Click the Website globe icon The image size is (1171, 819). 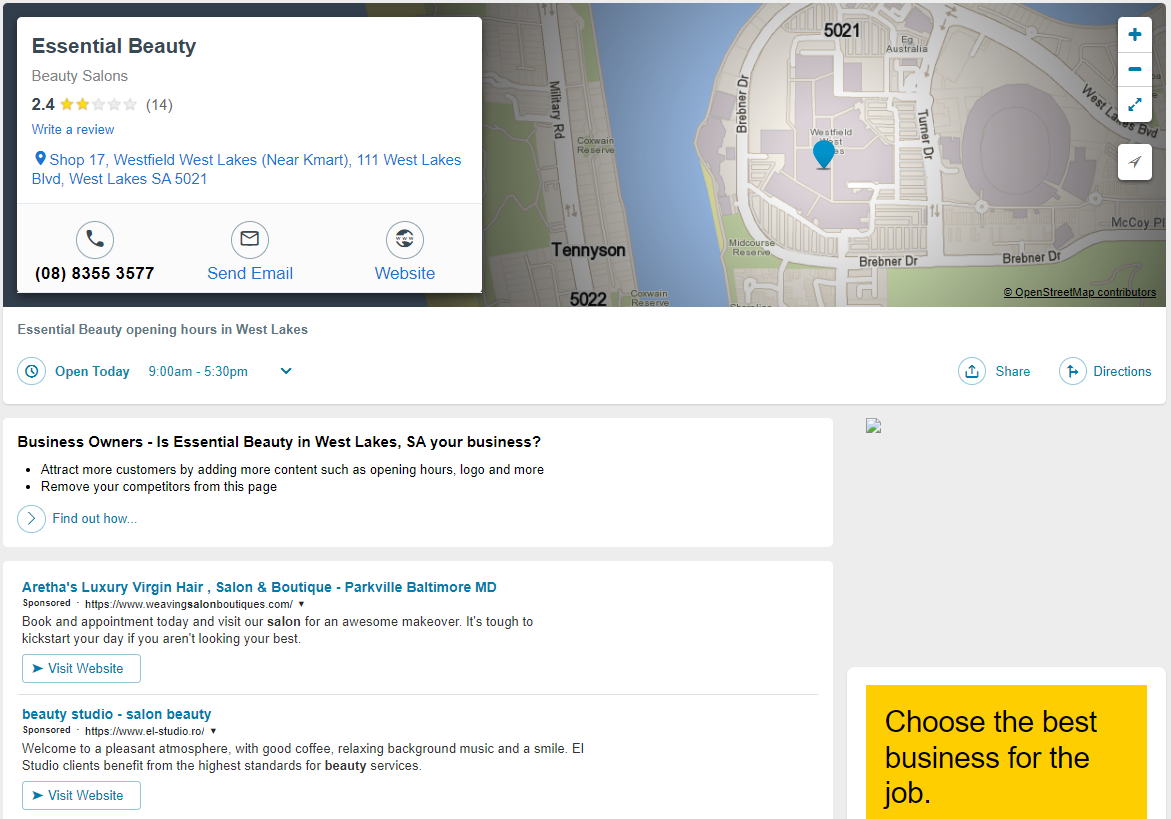[405, 240]
